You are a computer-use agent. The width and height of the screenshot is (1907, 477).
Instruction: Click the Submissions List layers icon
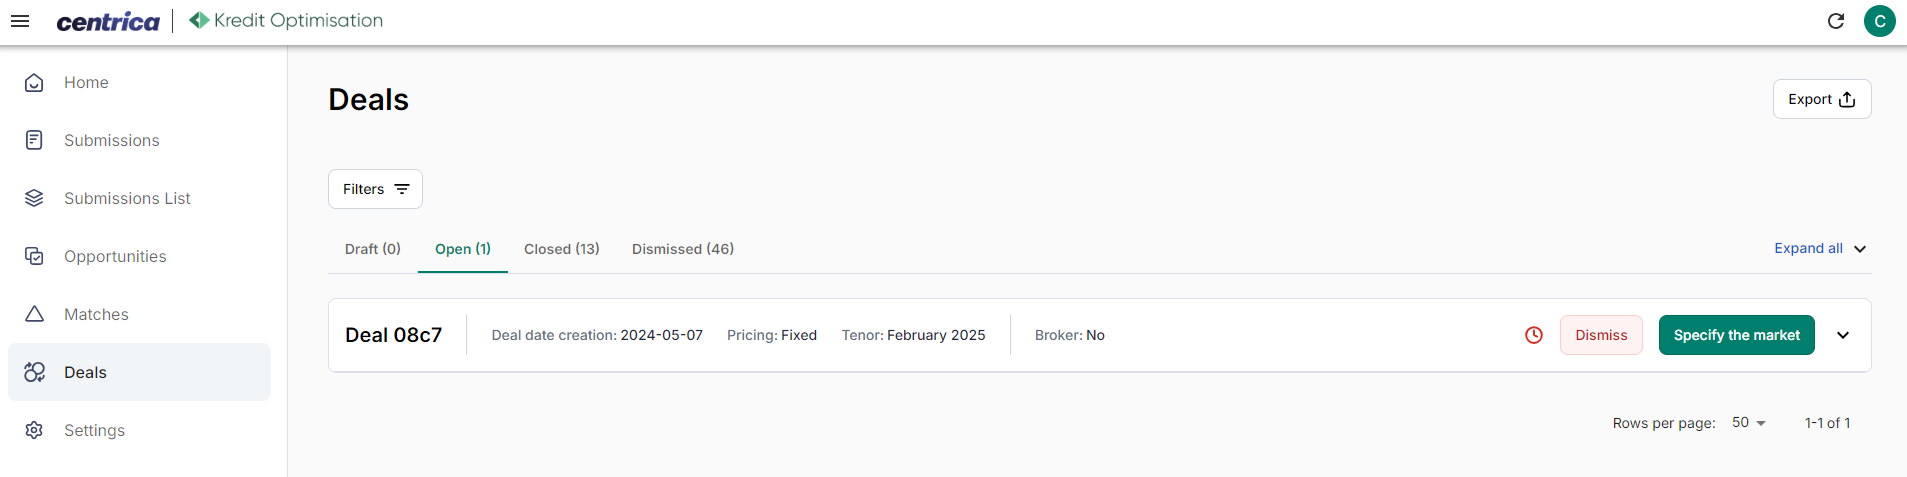tap(34, 199)
